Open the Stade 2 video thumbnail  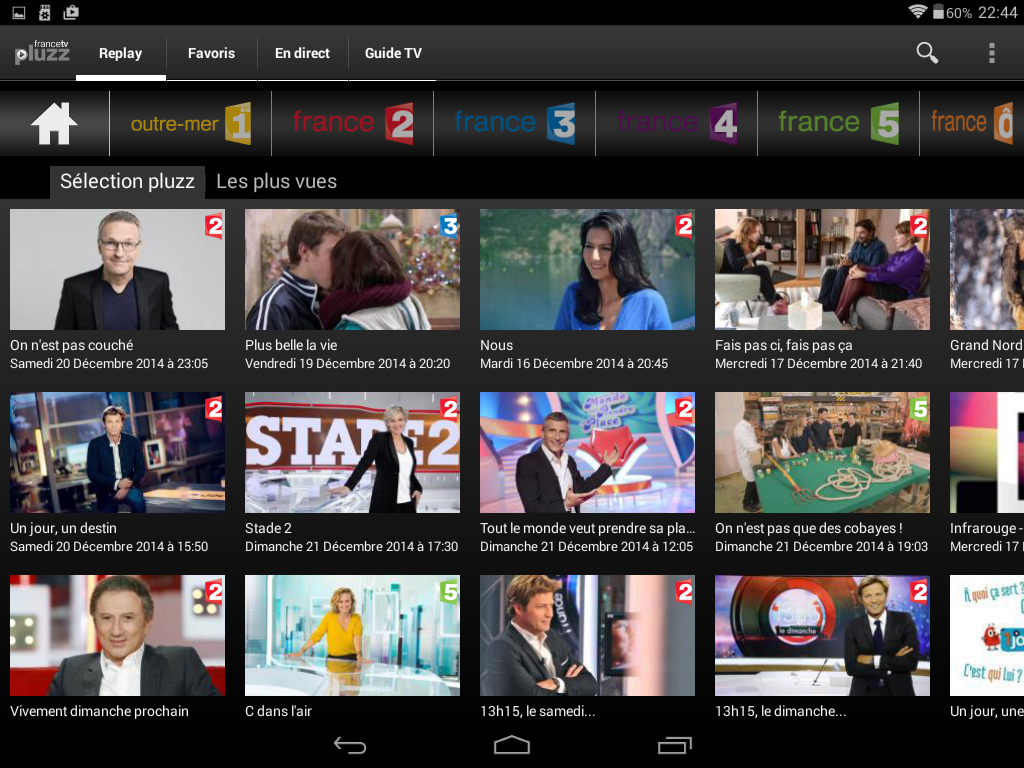352,452
